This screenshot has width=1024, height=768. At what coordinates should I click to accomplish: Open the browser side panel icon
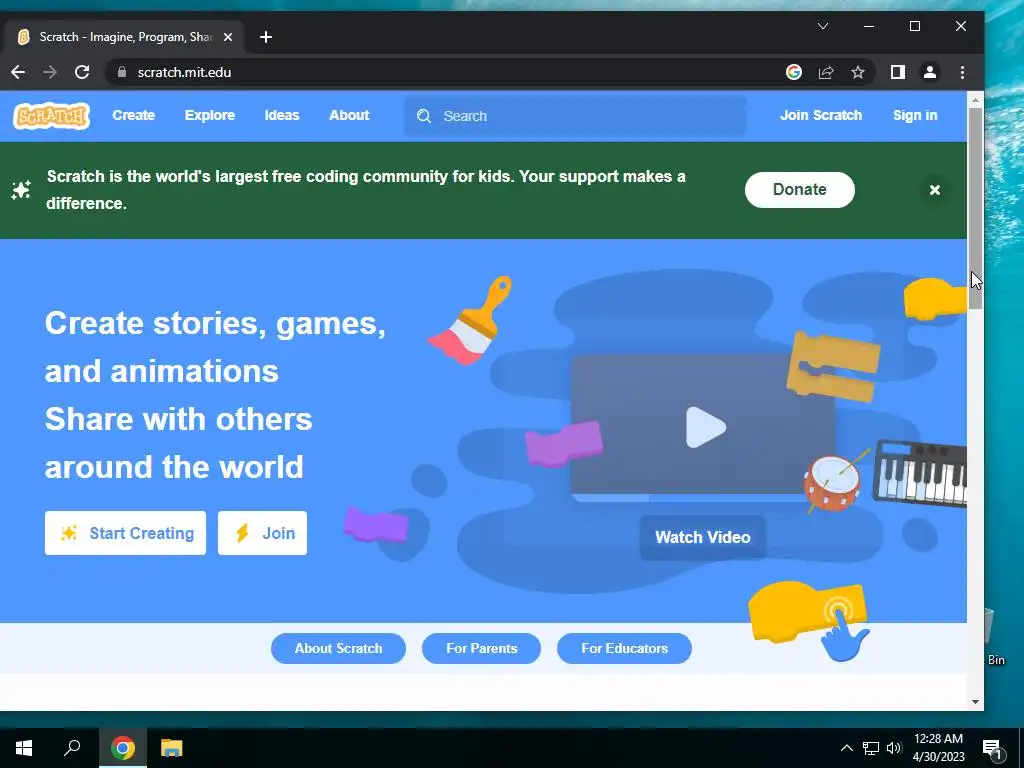click(898, 72)
